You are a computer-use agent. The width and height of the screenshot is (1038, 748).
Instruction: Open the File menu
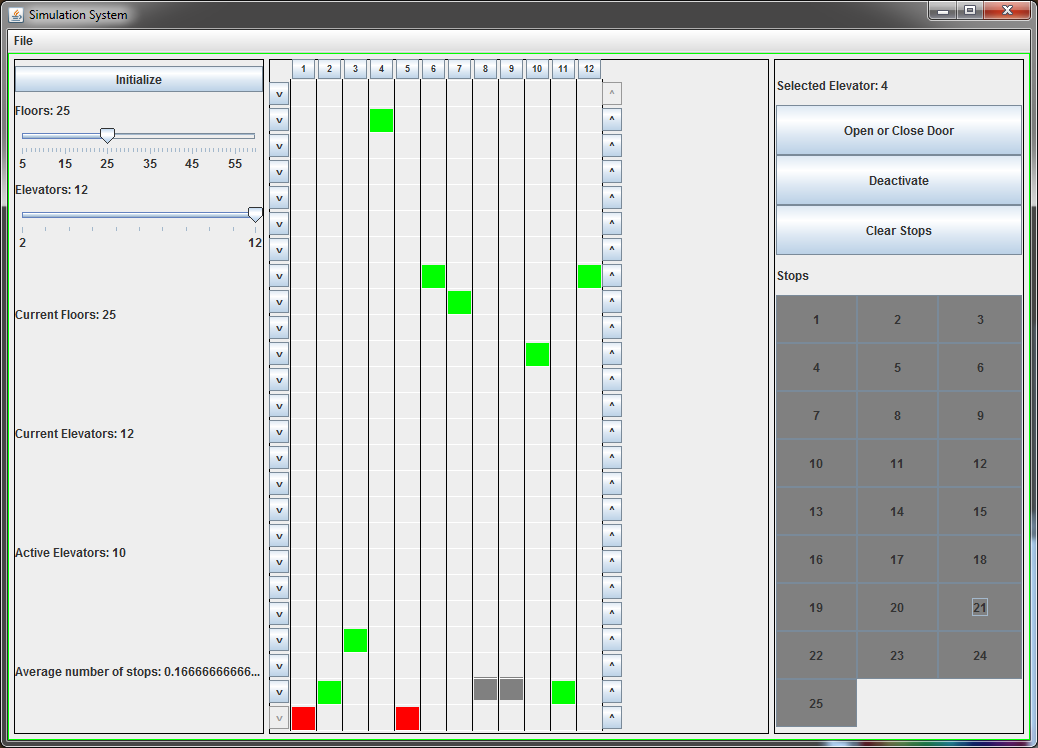[23, 41]
